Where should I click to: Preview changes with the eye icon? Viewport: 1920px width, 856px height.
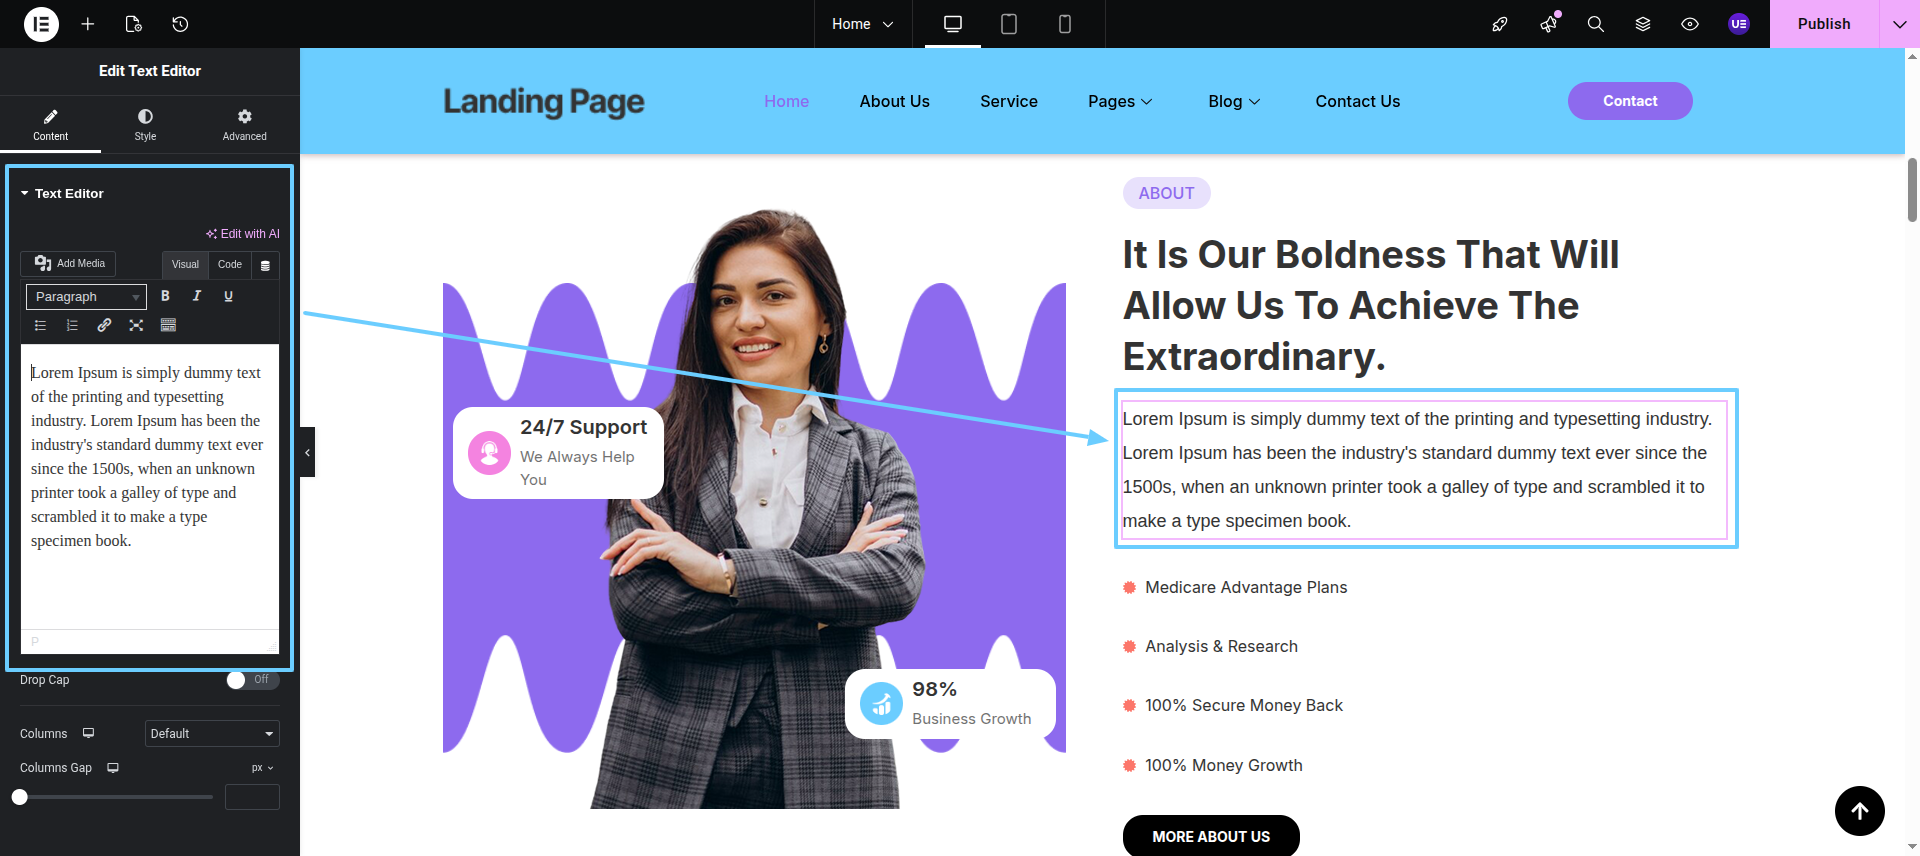pyautogui.click(x=1690, y=24)
